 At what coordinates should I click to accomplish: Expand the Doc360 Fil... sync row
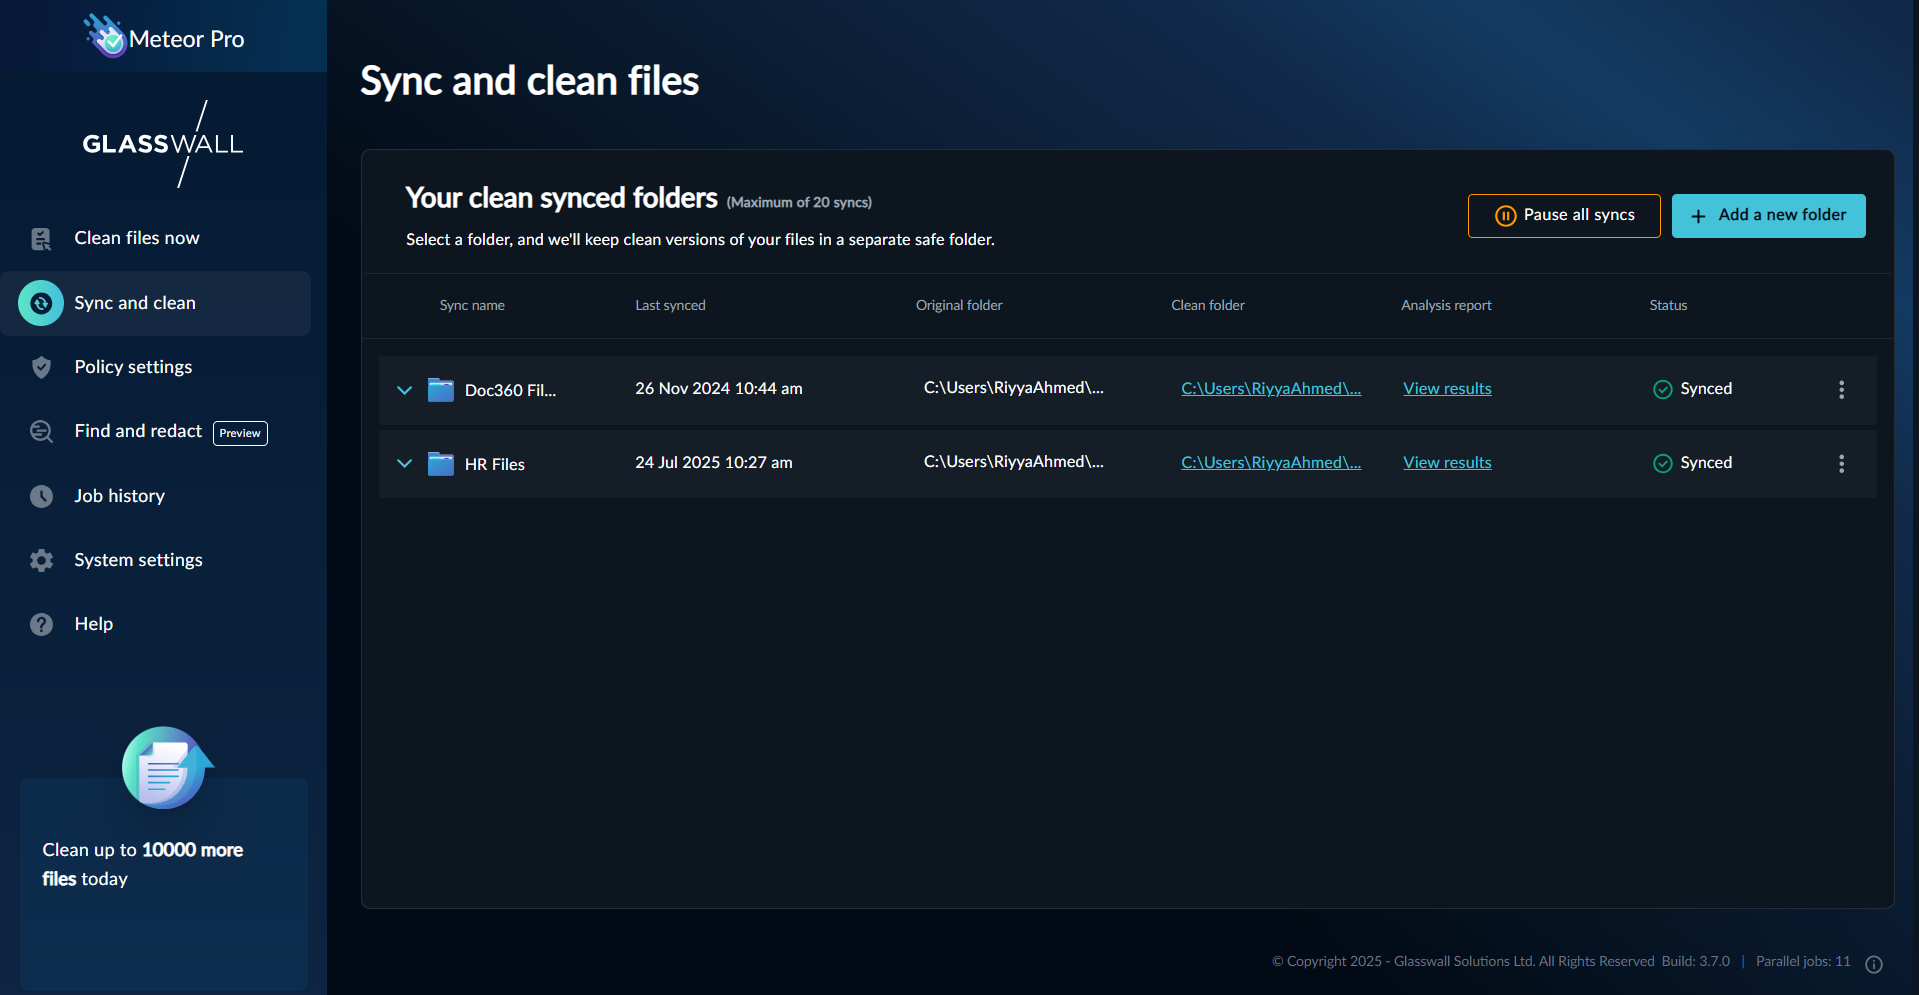point(404,390)
